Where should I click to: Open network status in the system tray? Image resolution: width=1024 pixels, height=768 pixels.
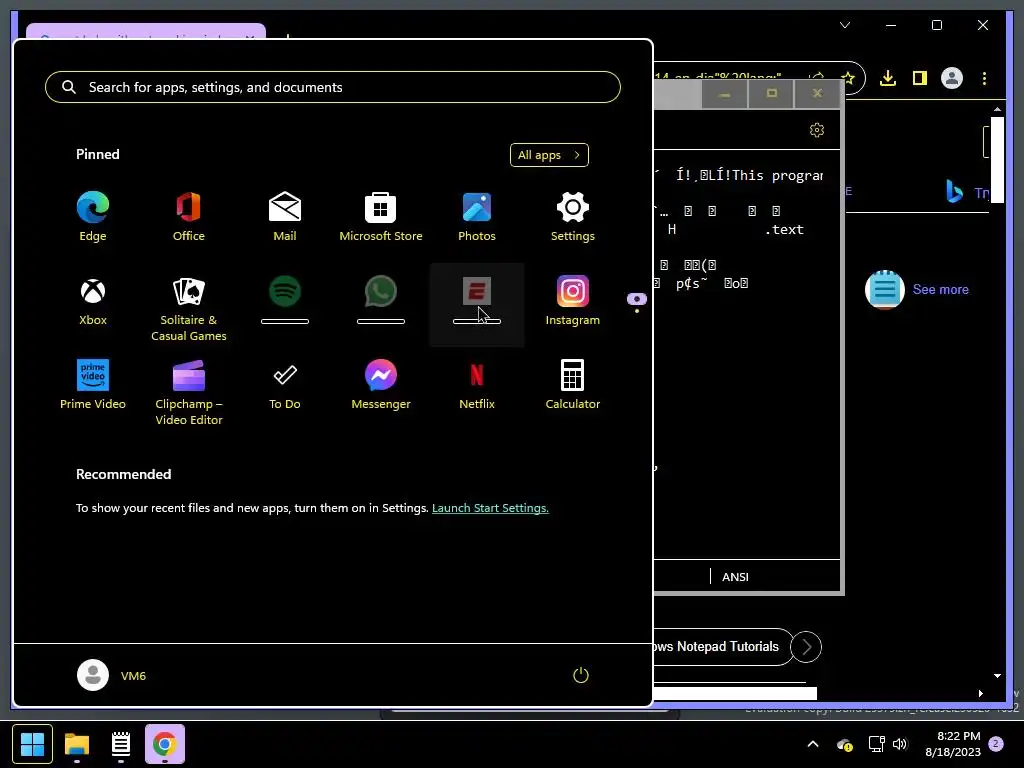876,744
